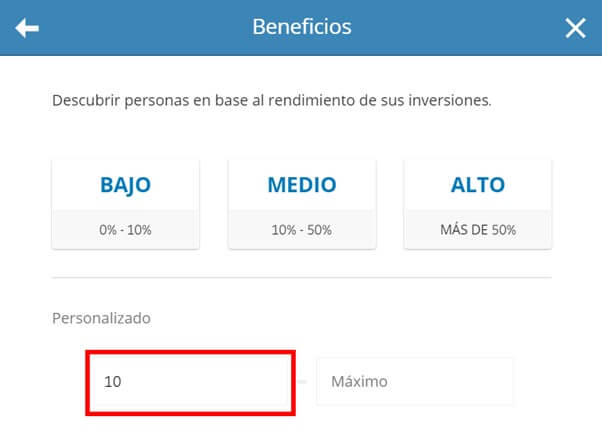Click the Beneficios header title
The width and height of the screenshot is (602, 435).
tap(301, 27)
